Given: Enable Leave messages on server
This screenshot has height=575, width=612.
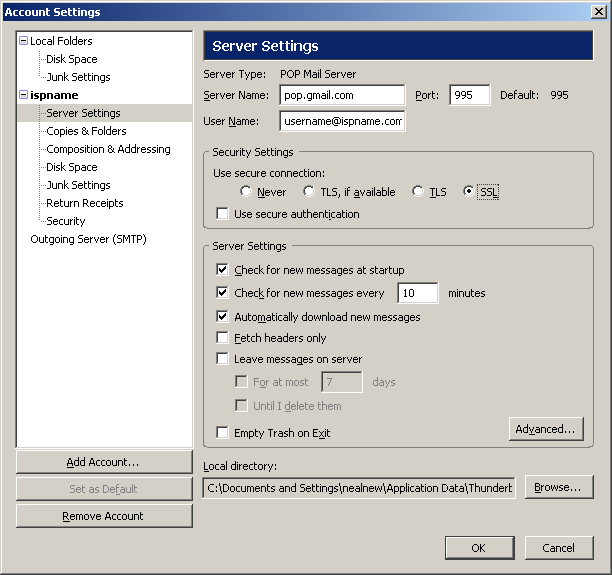Looking at the screenshot, I should pyautogui.click(x=222, y=358).
